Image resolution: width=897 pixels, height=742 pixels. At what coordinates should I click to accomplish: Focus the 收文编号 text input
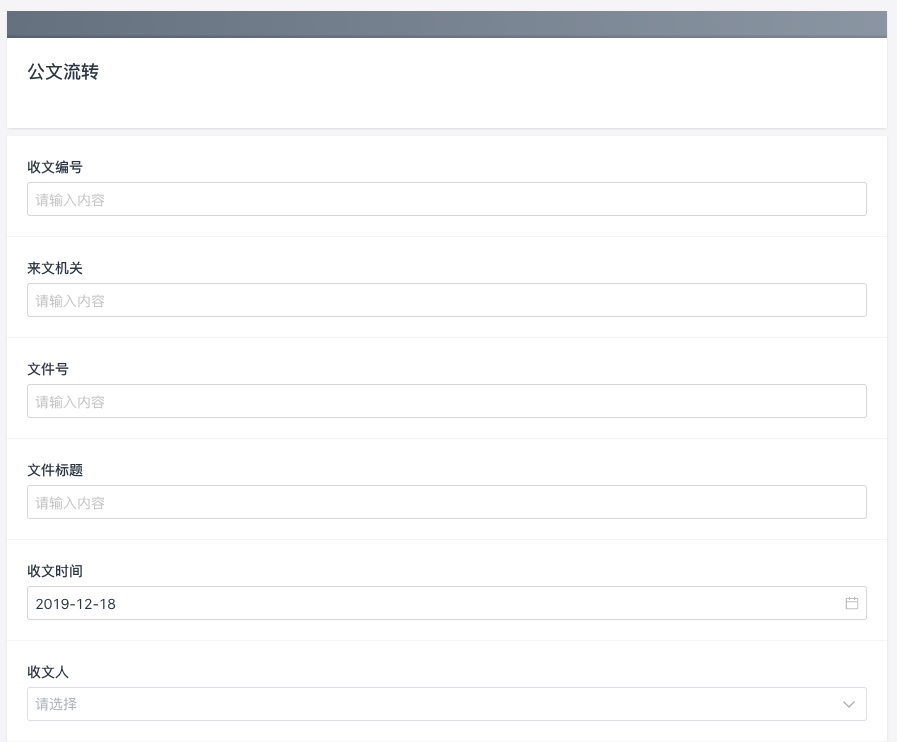point(447,199)
